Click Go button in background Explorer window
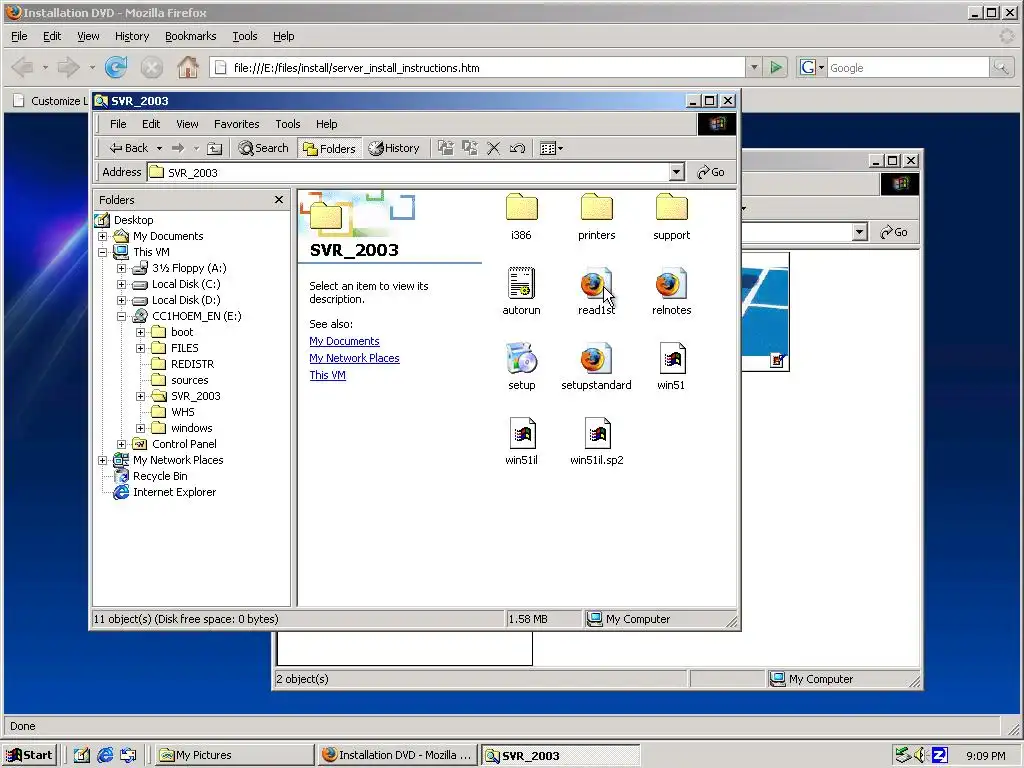 pos(894,232)
